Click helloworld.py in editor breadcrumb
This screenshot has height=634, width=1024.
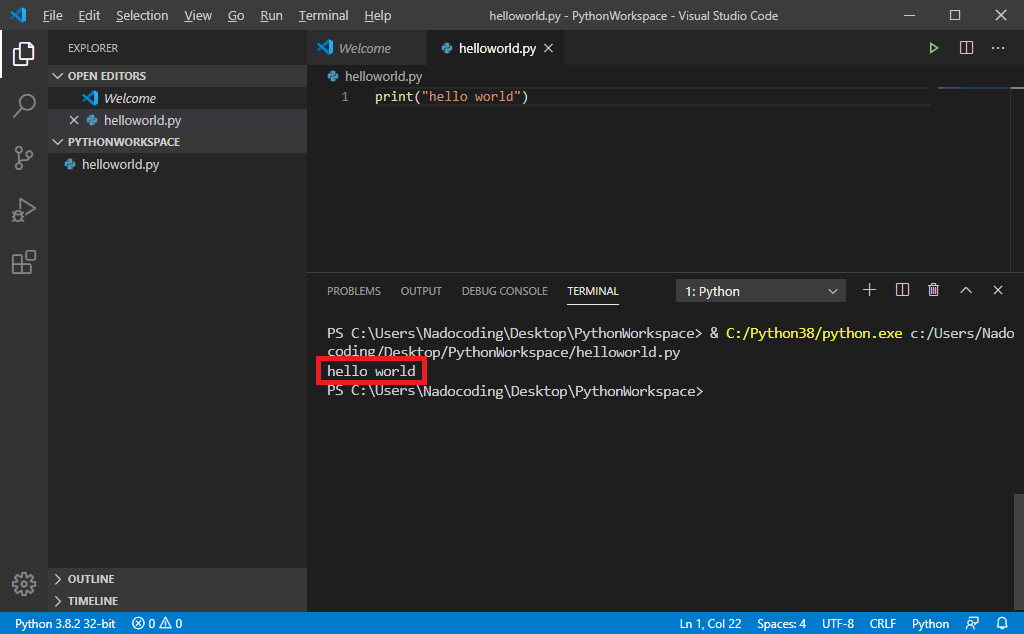[383, 76]
